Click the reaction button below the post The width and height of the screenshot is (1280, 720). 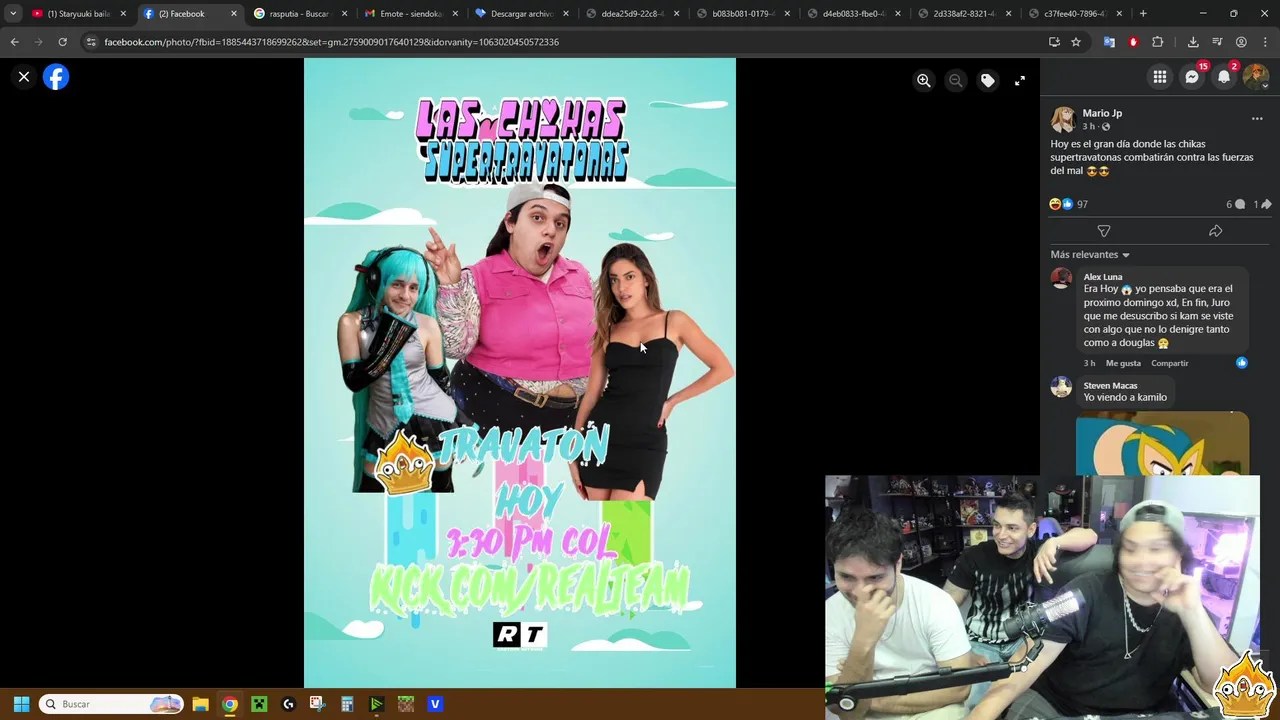click(x=1104, y=231)
